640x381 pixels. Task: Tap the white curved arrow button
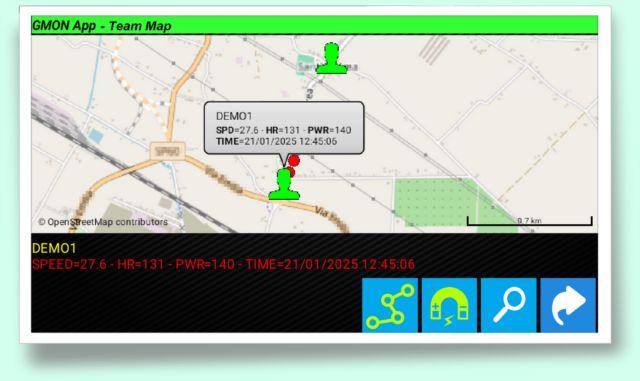point(568,305)
